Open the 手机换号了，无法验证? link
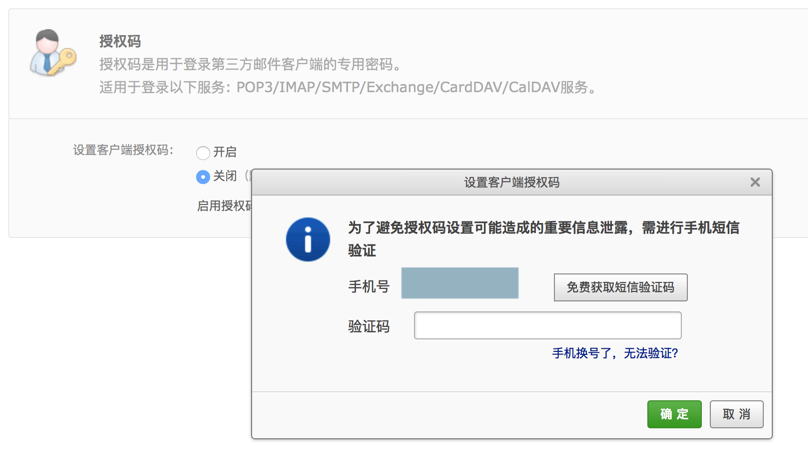Image resolution: width=808 pixels, height=461 pixels. [x=615, y=354]
